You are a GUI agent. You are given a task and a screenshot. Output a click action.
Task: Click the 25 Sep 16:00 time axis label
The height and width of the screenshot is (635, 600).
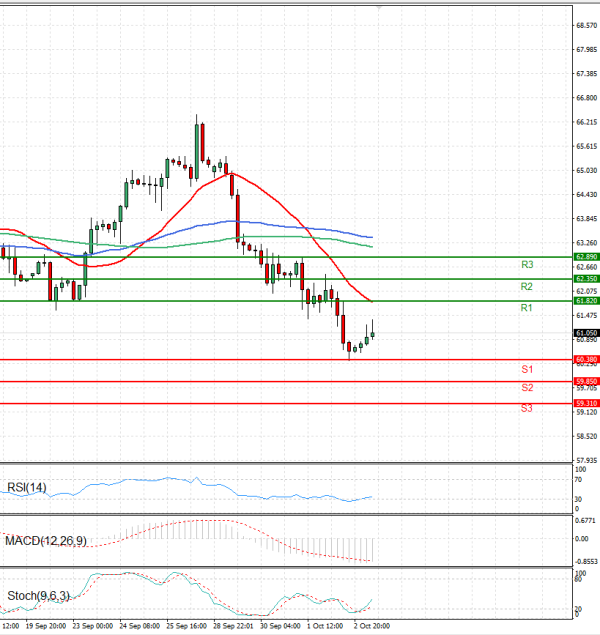tap(186, 625)
